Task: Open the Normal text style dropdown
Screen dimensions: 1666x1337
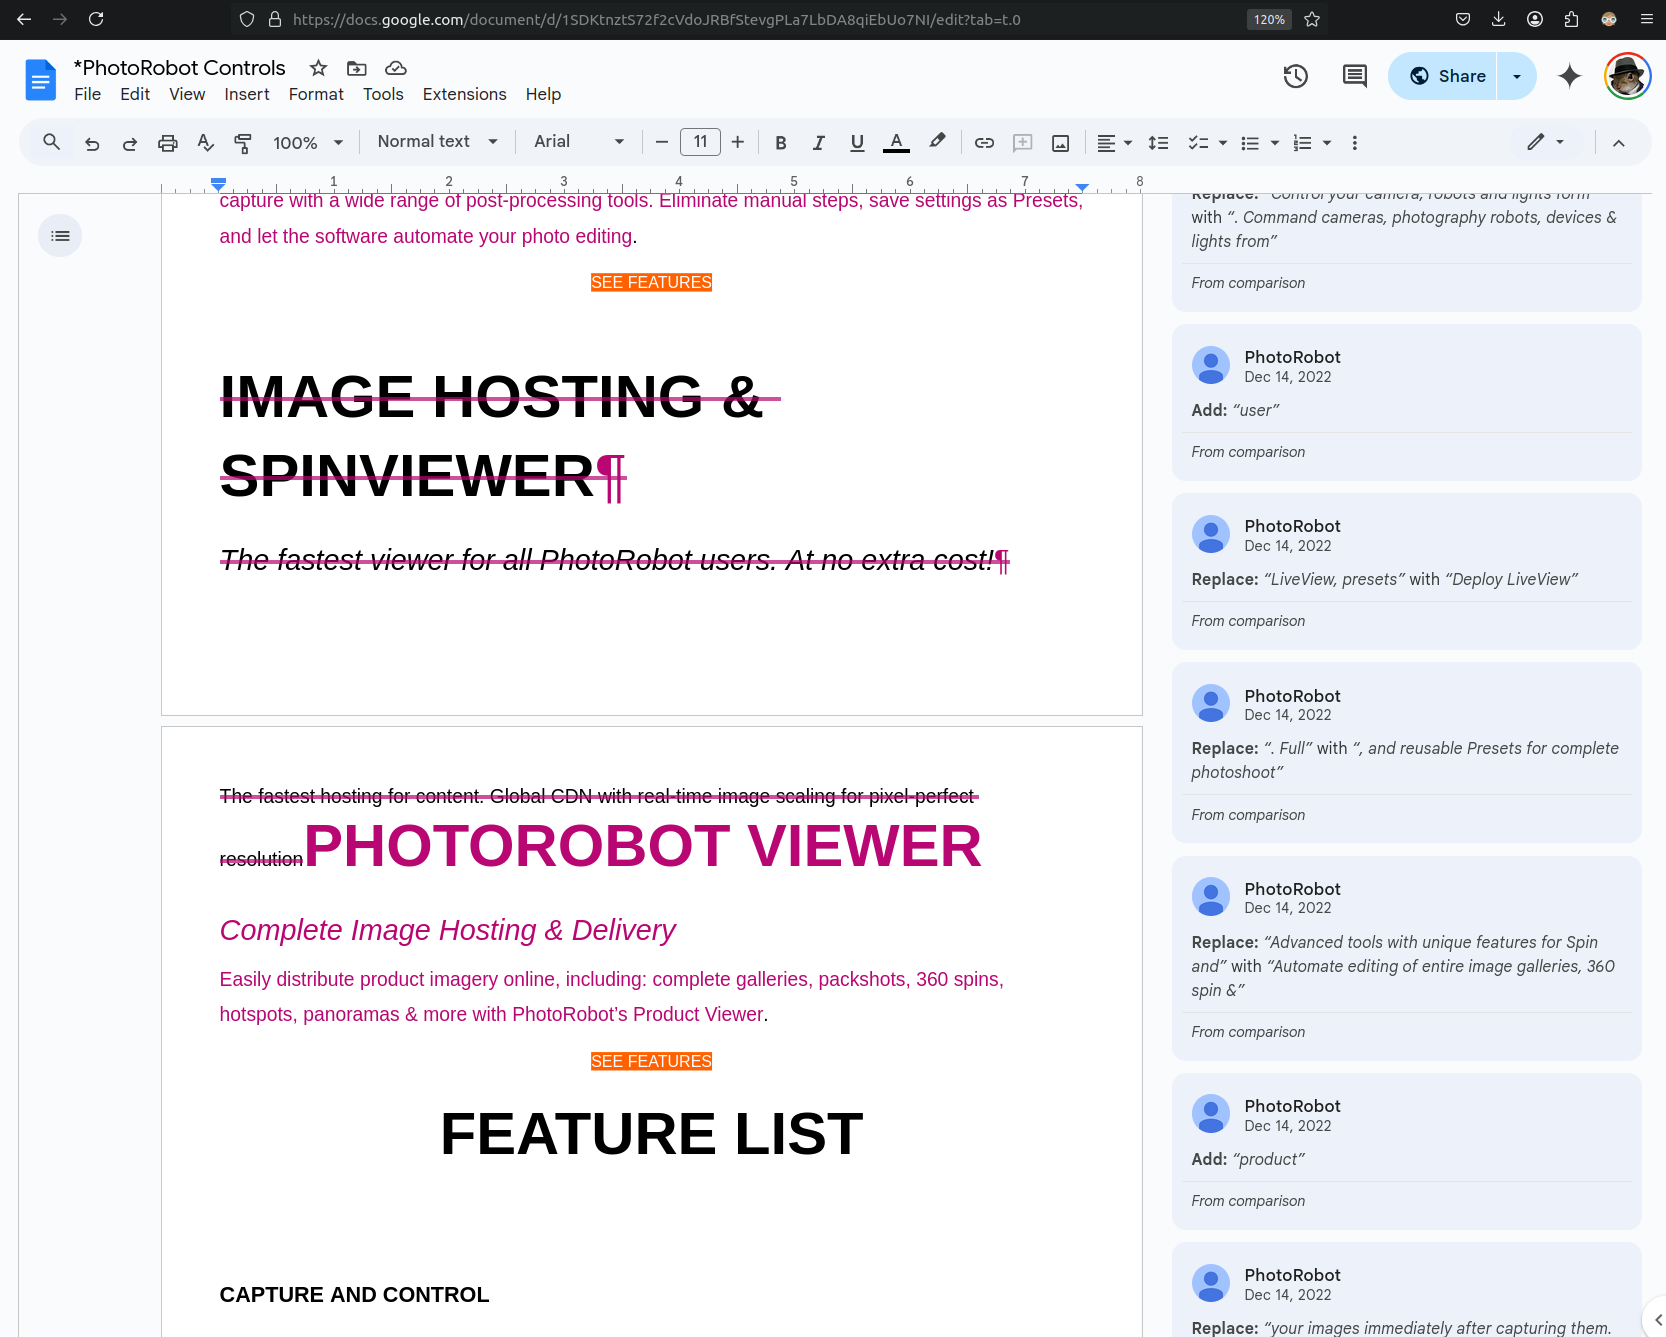Action: (x=438, y=142)
